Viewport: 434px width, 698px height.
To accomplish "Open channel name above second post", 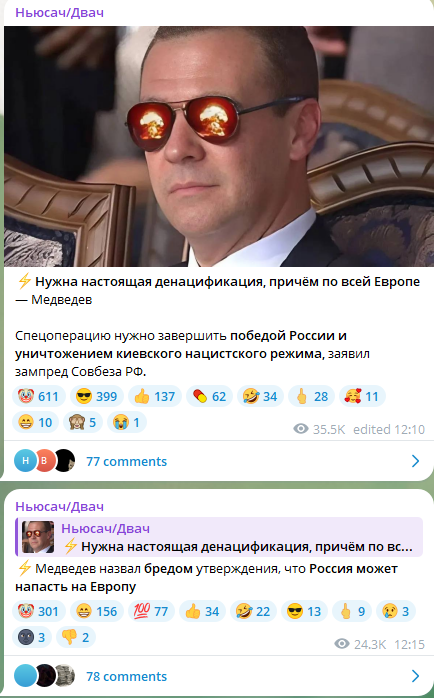I will (x=59, y=507).
